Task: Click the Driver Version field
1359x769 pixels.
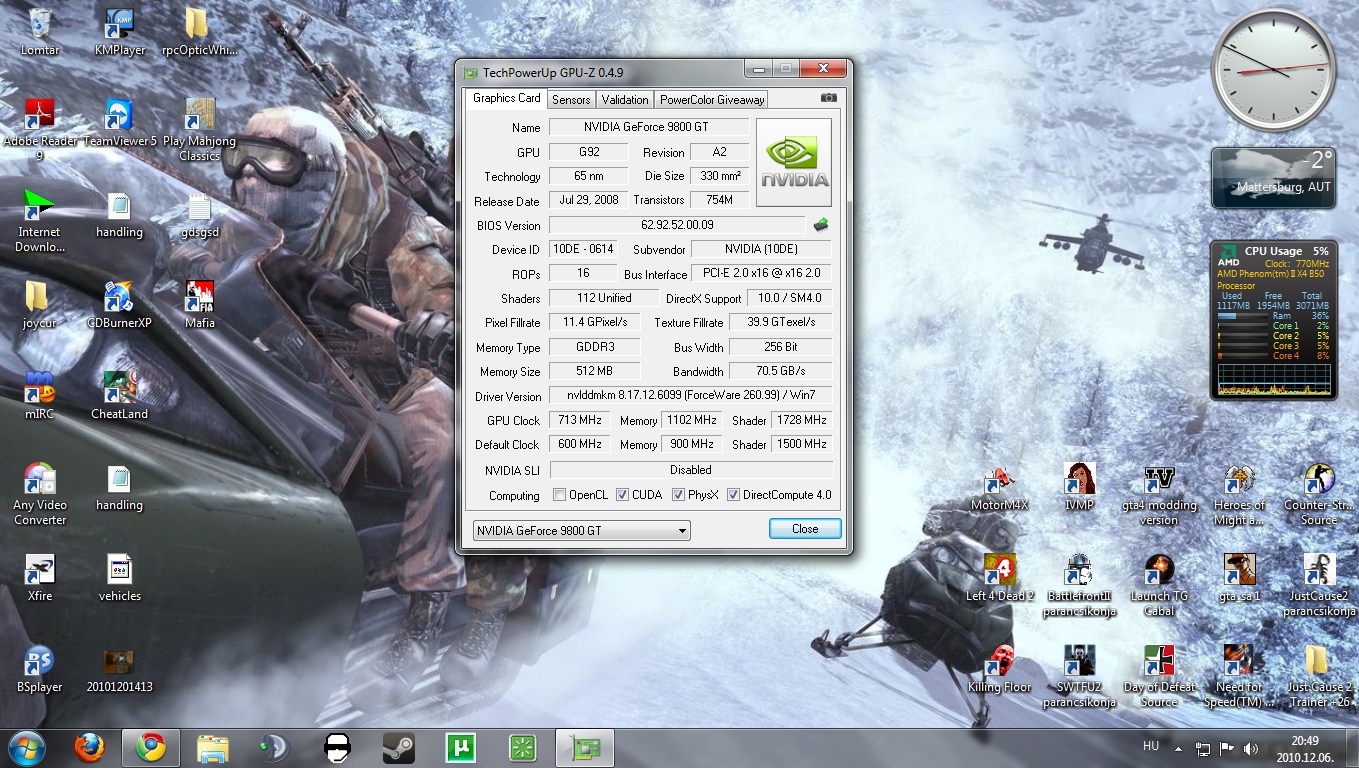Action: coord(690,396)
